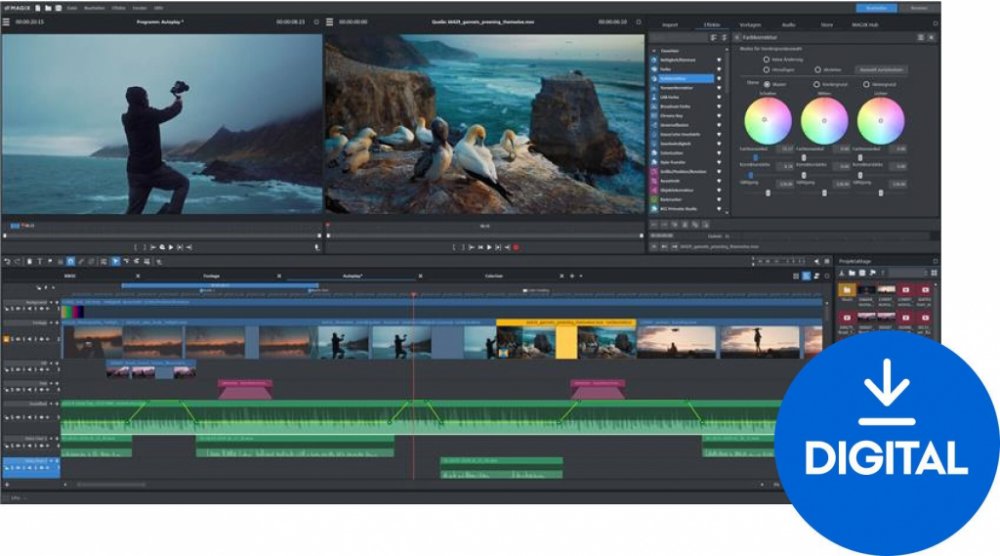Select the title (T) tool in timeline toolbar

(x=39, y=261)
